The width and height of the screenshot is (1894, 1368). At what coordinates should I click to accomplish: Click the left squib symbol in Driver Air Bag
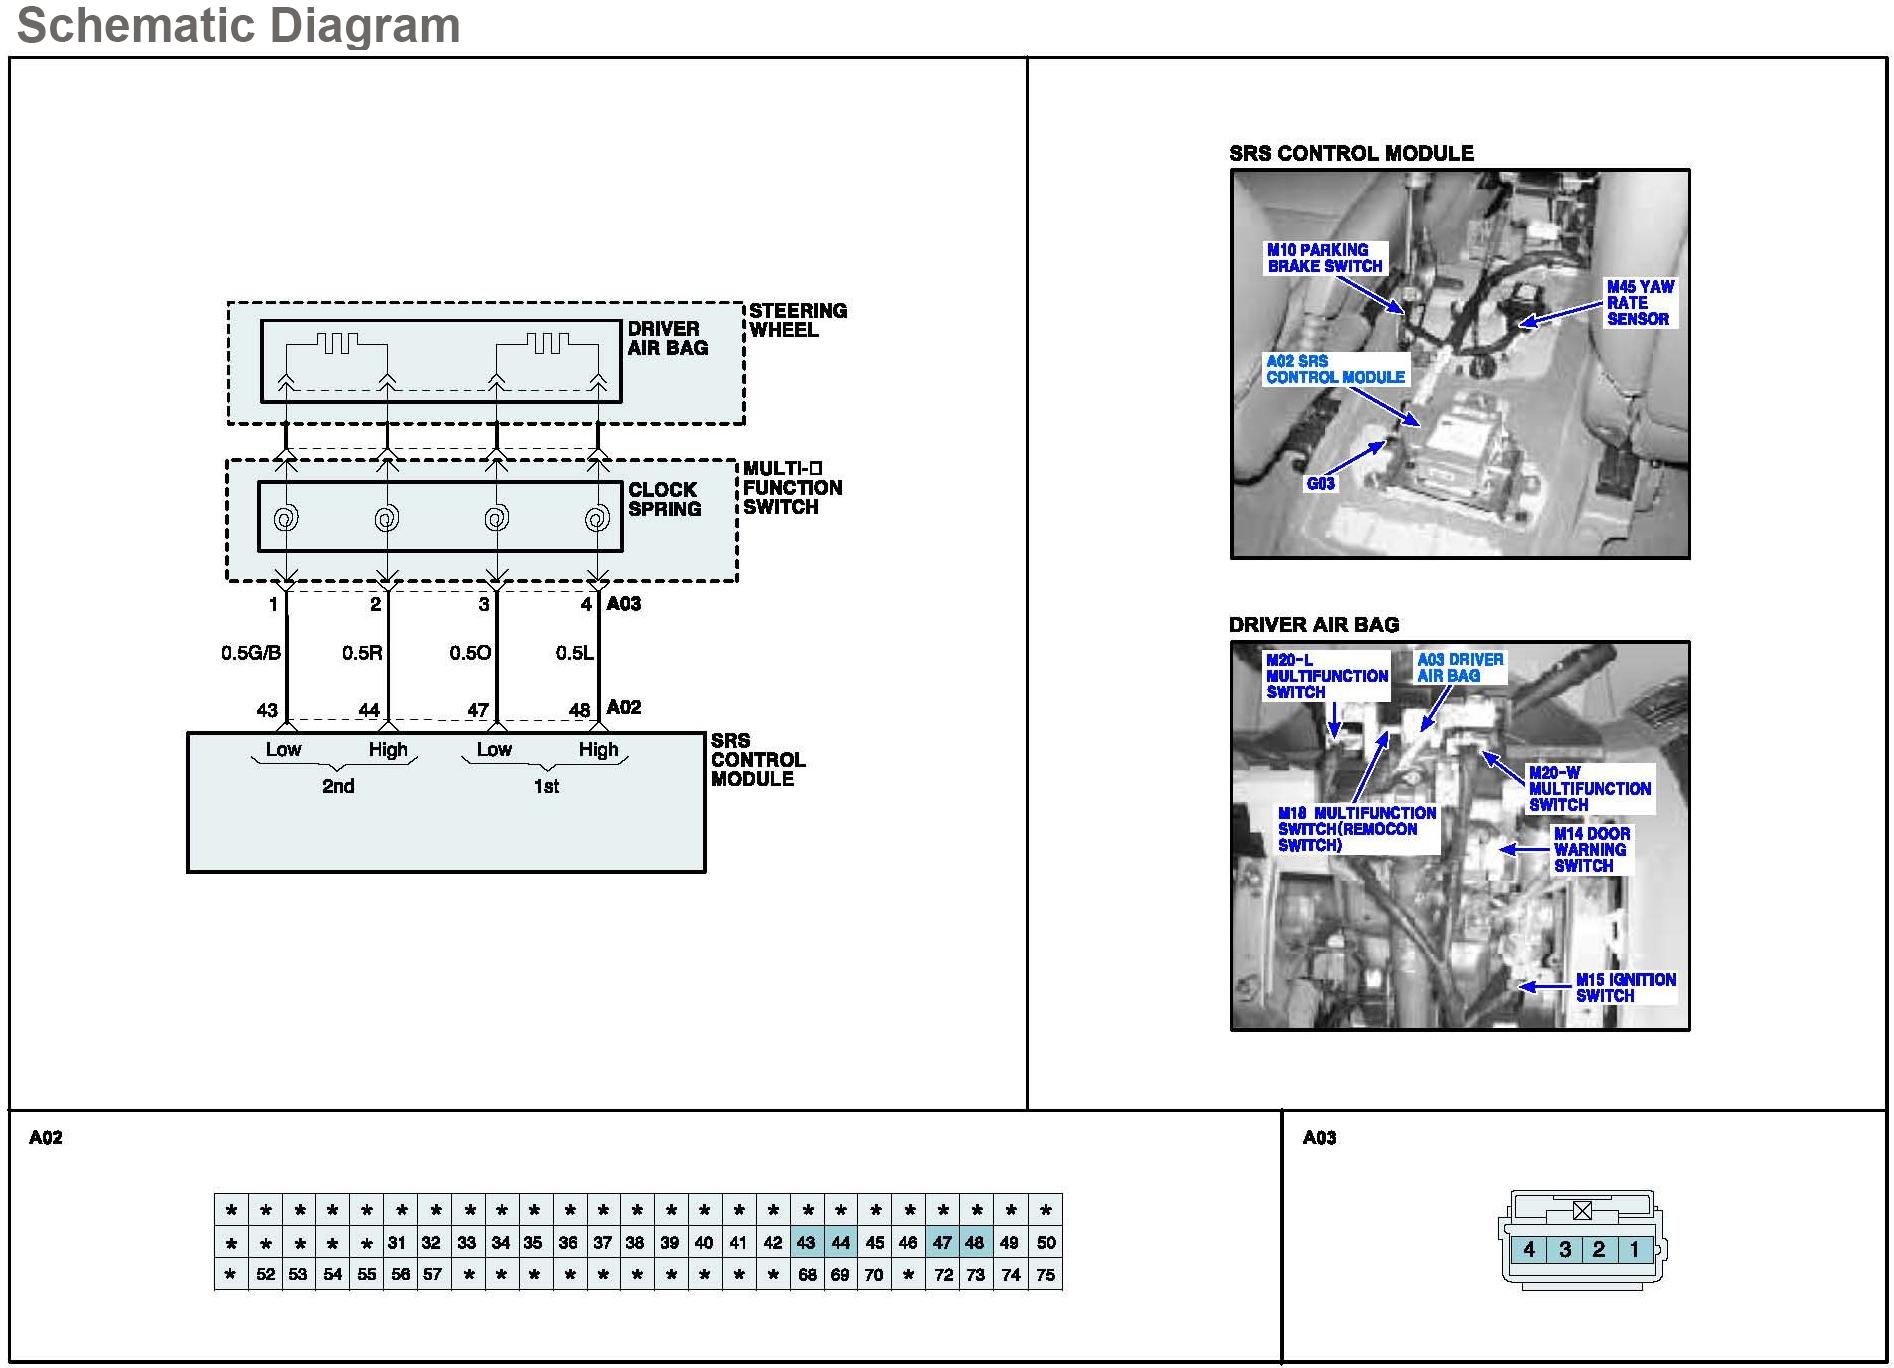click(337, 343)
